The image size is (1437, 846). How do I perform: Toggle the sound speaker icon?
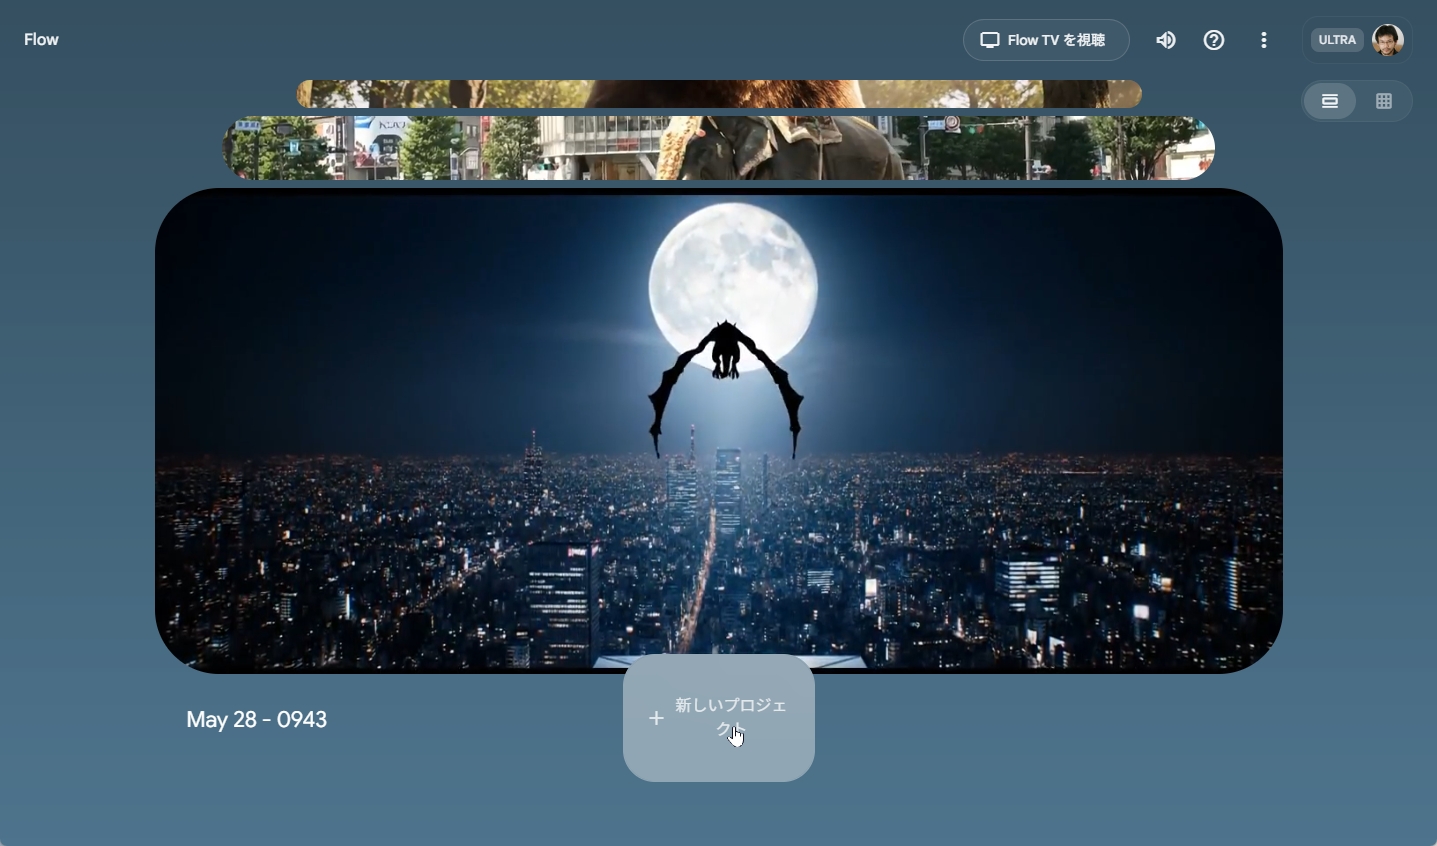(x=1166, y=40)
